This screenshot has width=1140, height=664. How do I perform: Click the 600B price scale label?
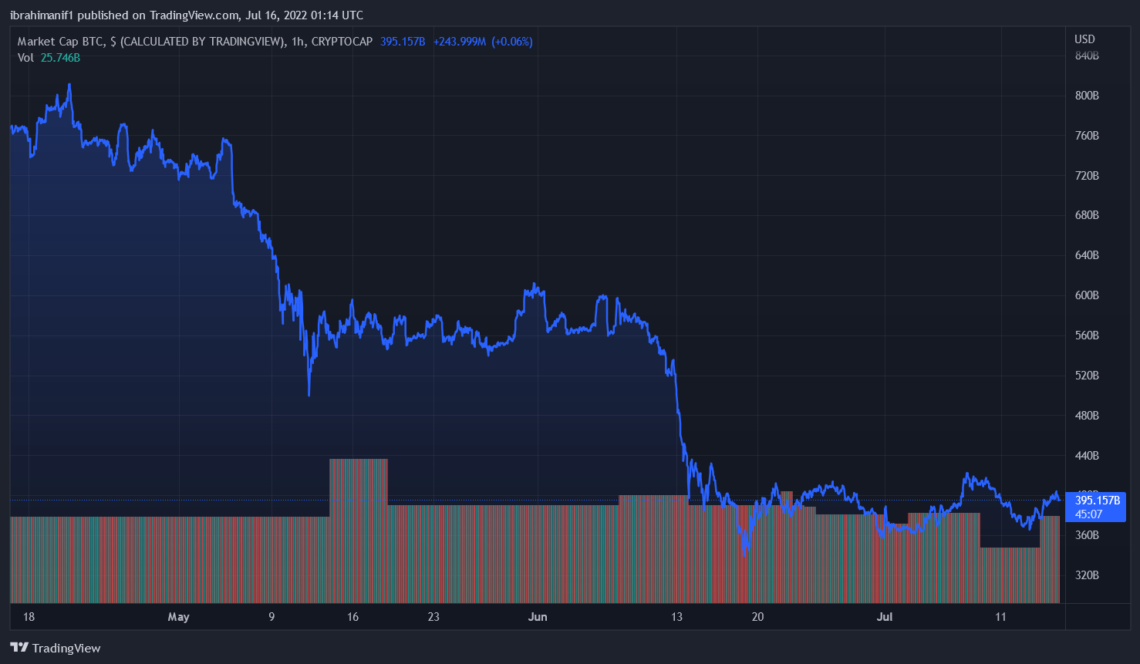point(1087,295)
